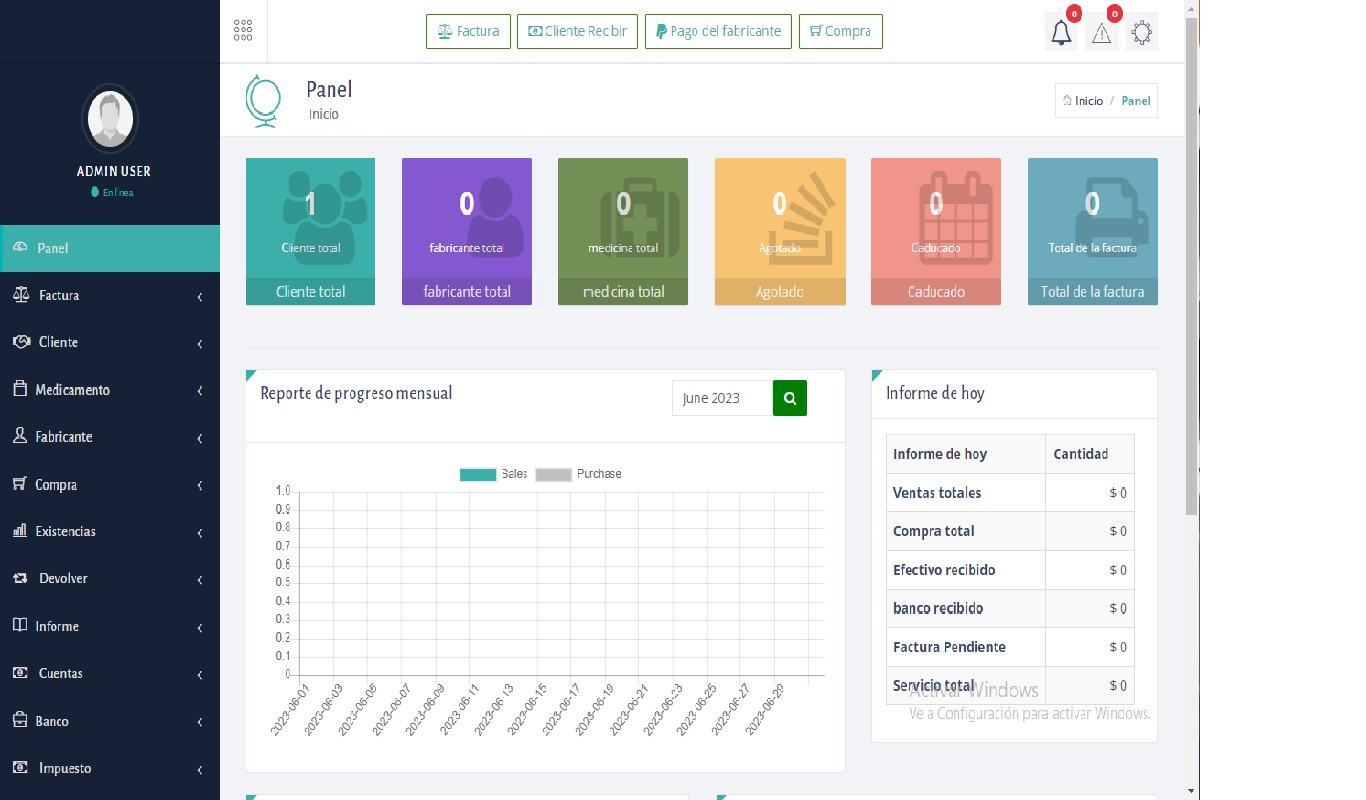Search monthly report with magnifier button
This screenshot has height=800, width=1366.
[x=790, y=398]
